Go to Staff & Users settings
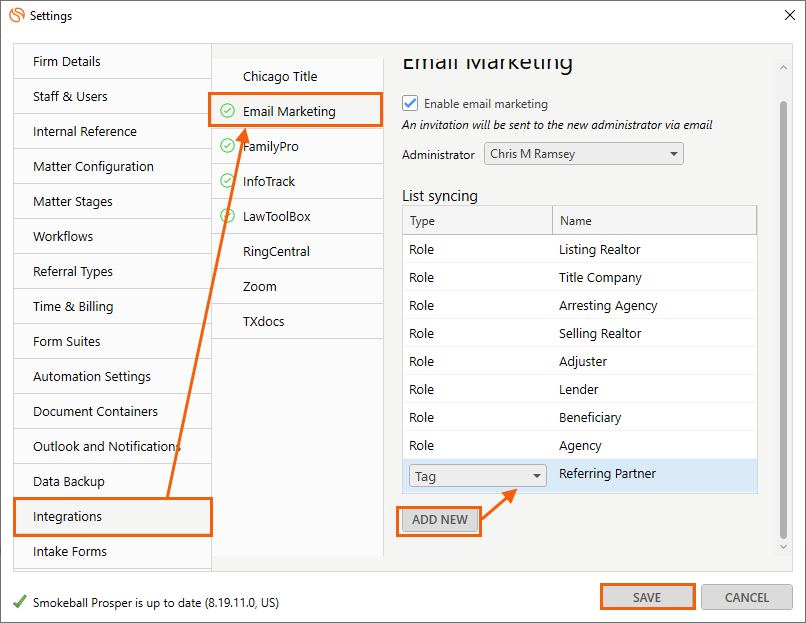This screenshot has width=806, height=623. tap(113, 97)
